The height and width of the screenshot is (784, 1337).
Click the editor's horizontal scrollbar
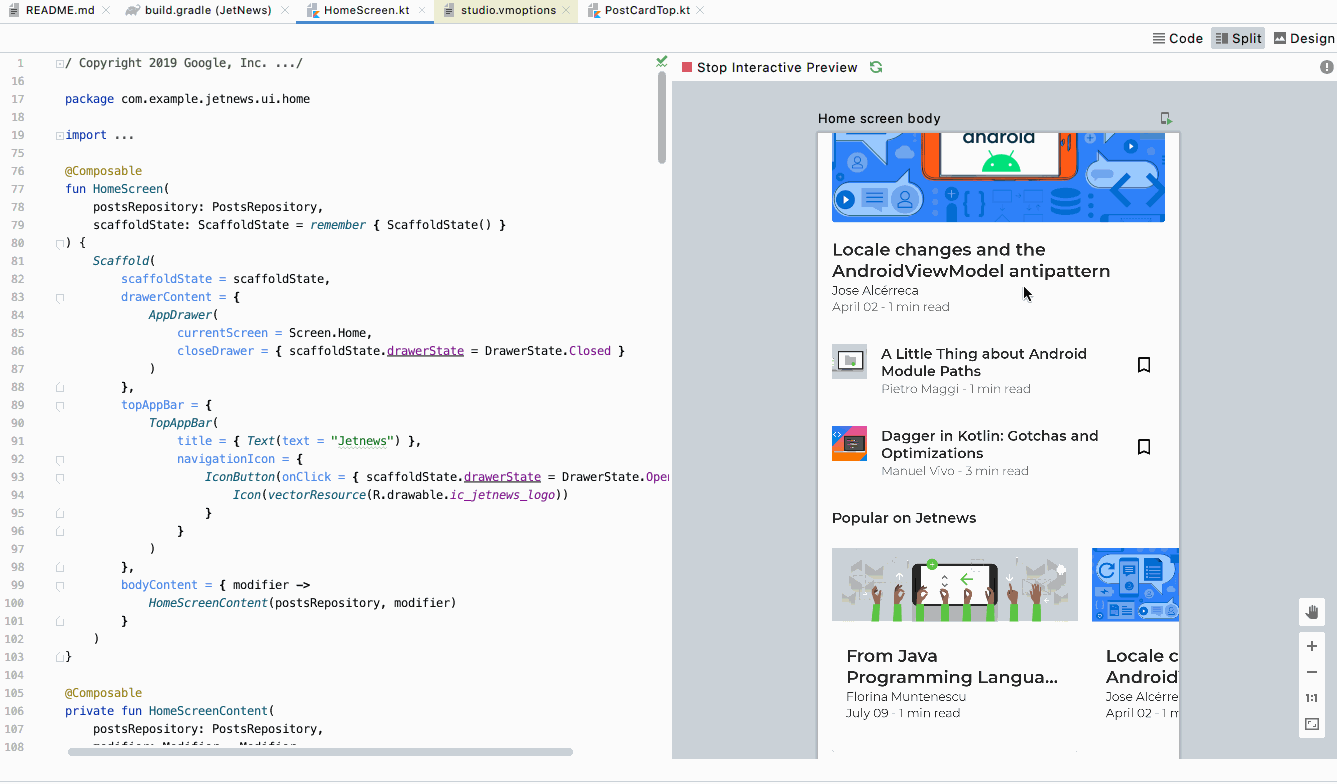[x=320, y=752]
